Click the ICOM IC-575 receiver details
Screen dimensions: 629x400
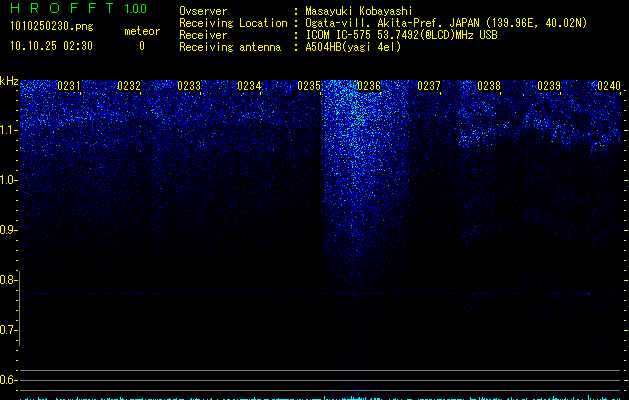[x=401, y=35]
